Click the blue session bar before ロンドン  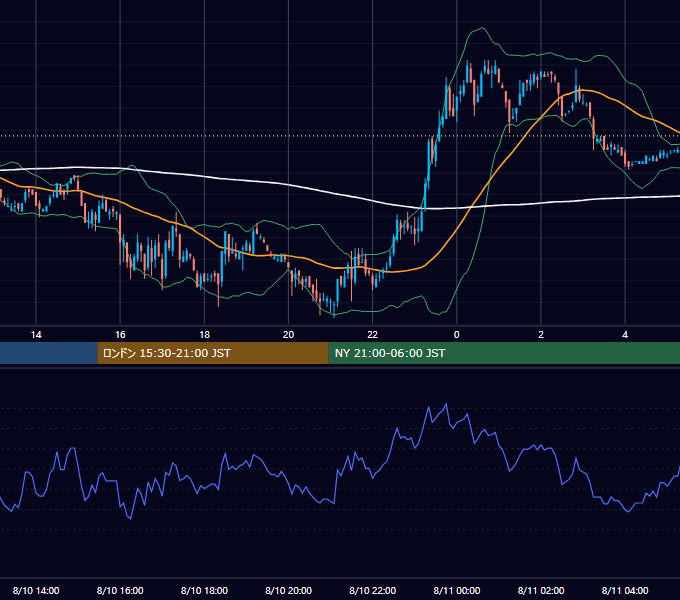point(49,353)
